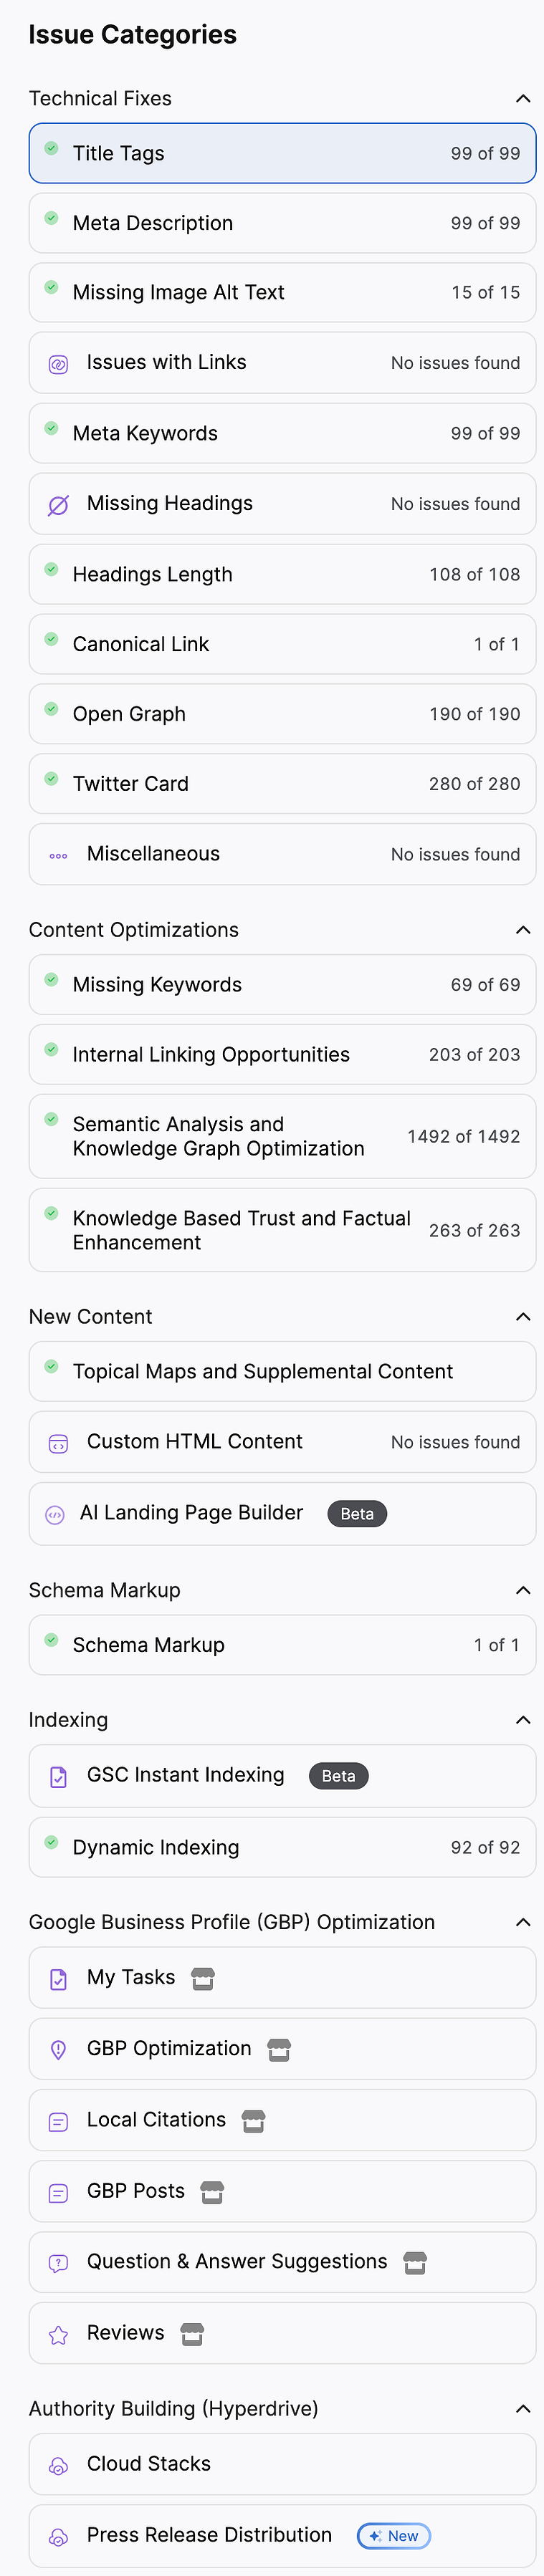Click the GSC Instant Indexing document icon
This screenshot has width=544, height=2576.
point(58,1777)
